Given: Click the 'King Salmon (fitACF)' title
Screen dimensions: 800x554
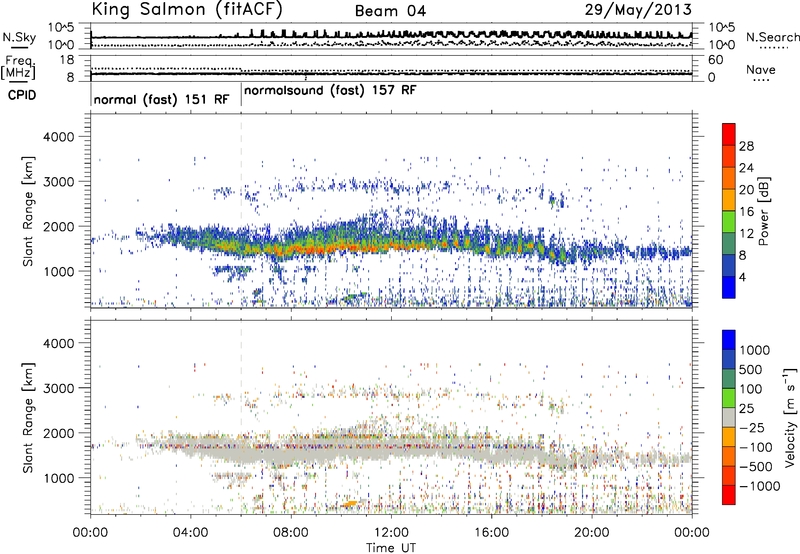Looking at the screenshot, I should (x=186, y=9).
